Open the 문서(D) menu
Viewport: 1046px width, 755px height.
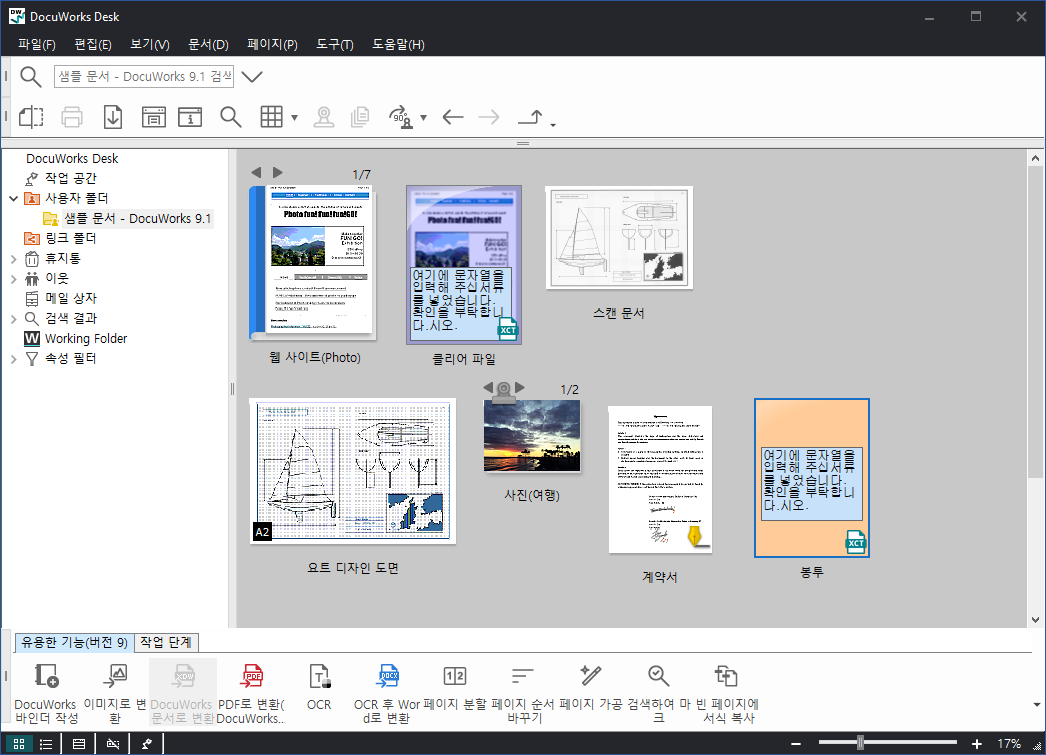(x=208, y=45)
